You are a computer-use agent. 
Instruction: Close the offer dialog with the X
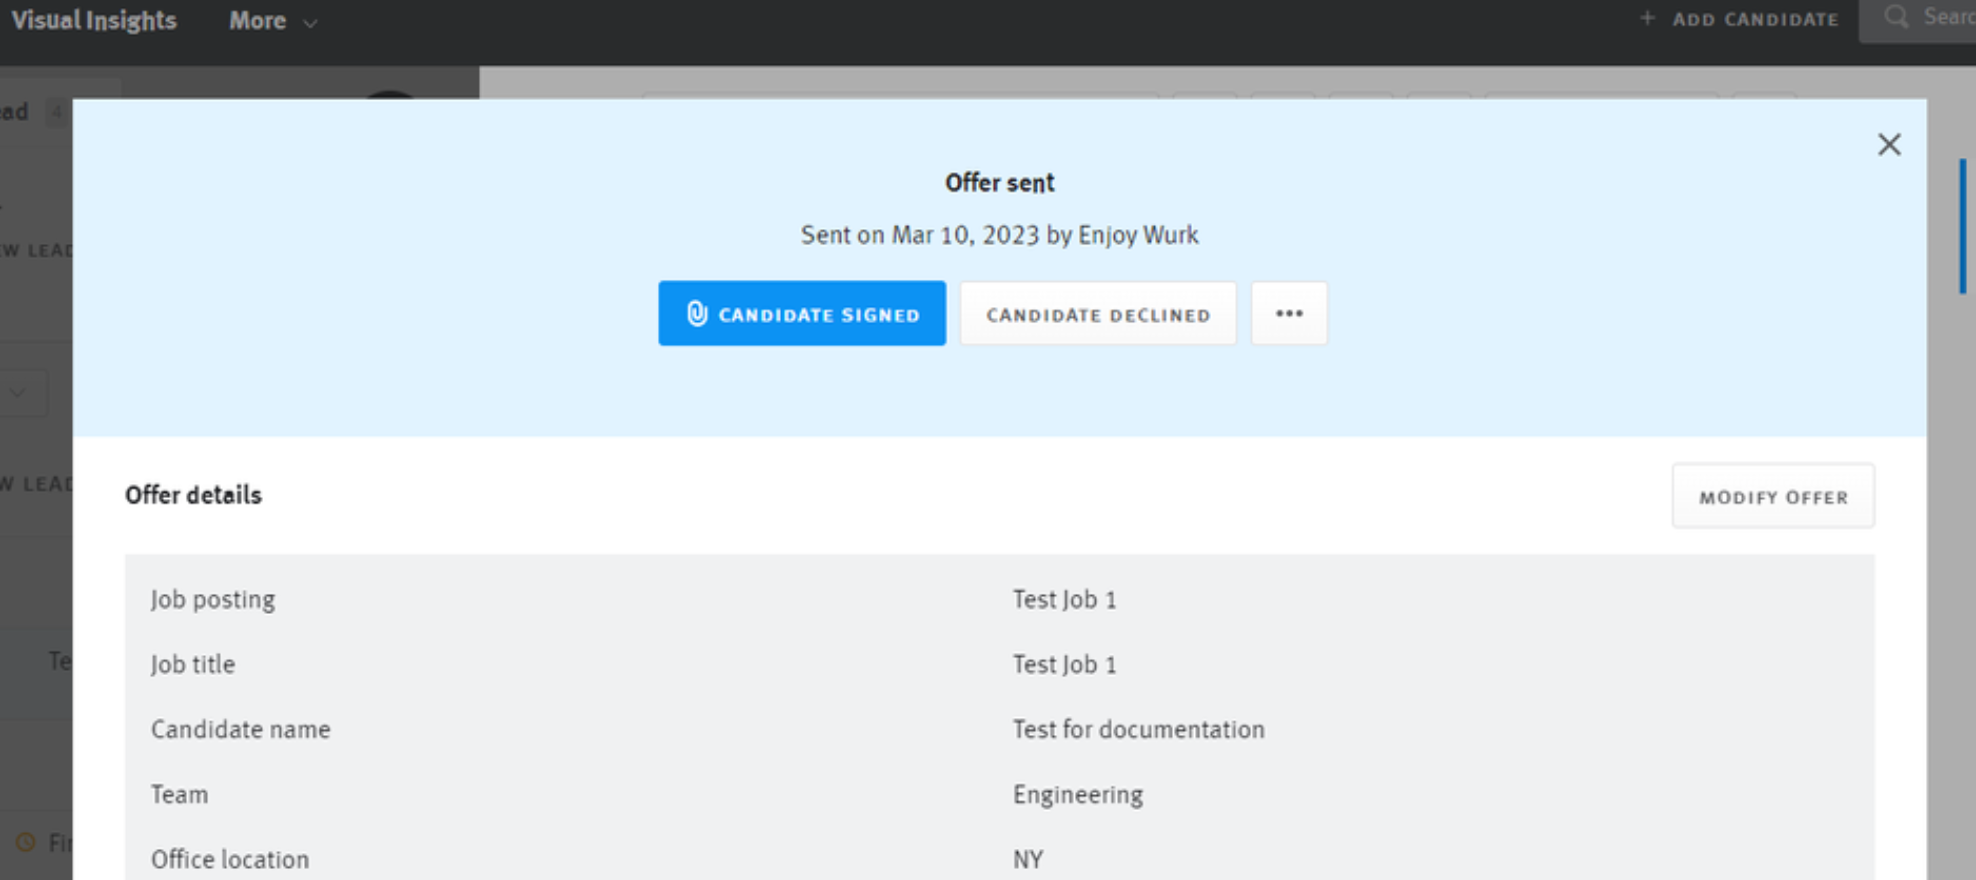[1888, 145]
